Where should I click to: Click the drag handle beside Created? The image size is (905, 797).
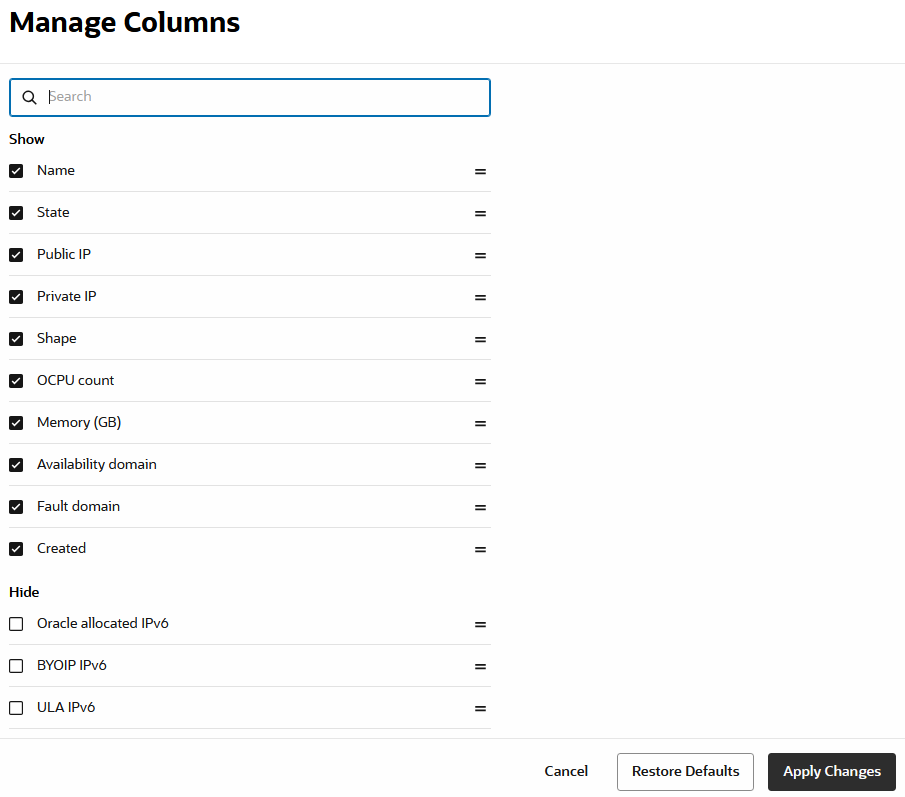480,549
